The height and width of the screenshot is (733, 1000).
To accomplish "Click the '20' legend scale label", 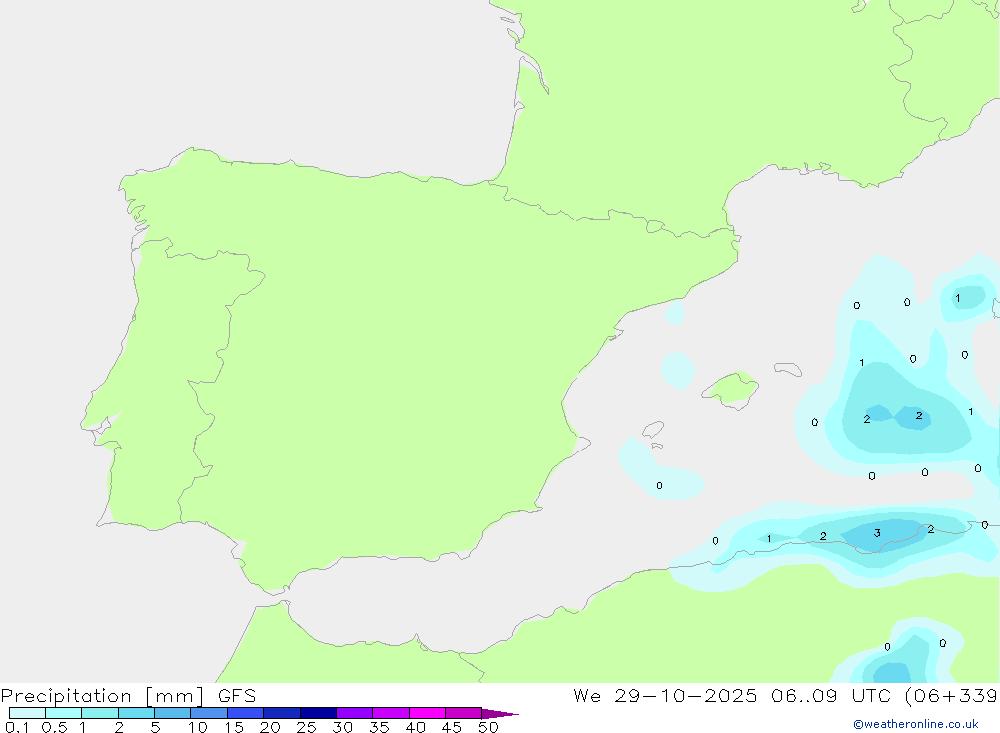I will [270, 727].
